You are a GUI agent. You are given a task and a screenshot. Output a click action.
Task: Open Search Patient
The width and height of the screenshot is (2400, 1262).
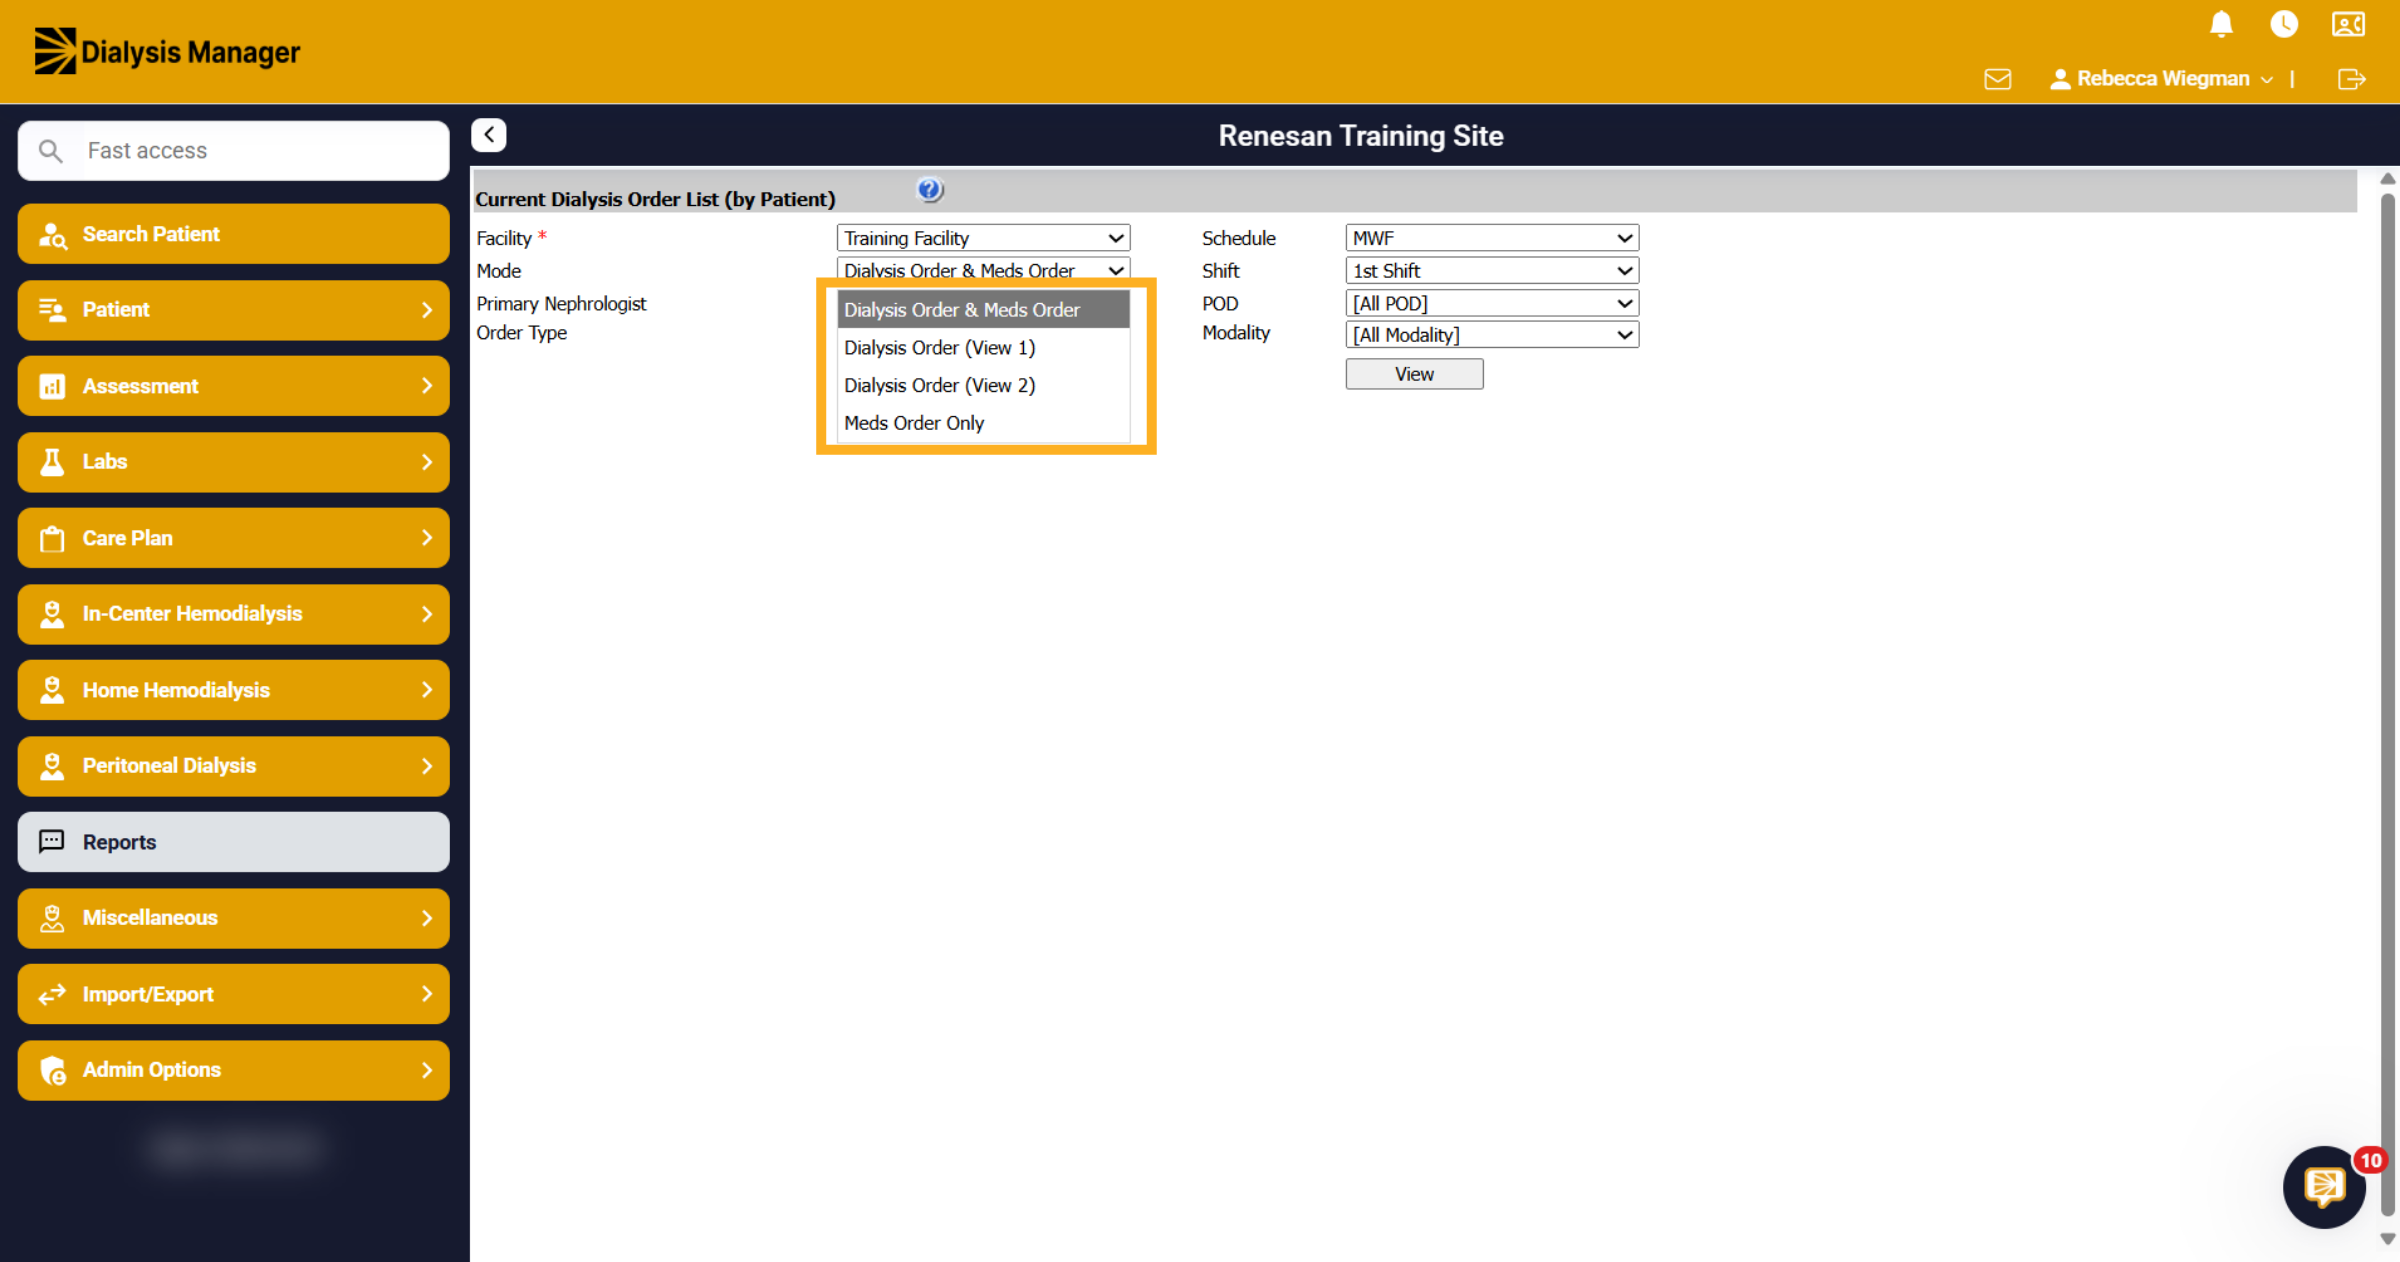[233, 234]
